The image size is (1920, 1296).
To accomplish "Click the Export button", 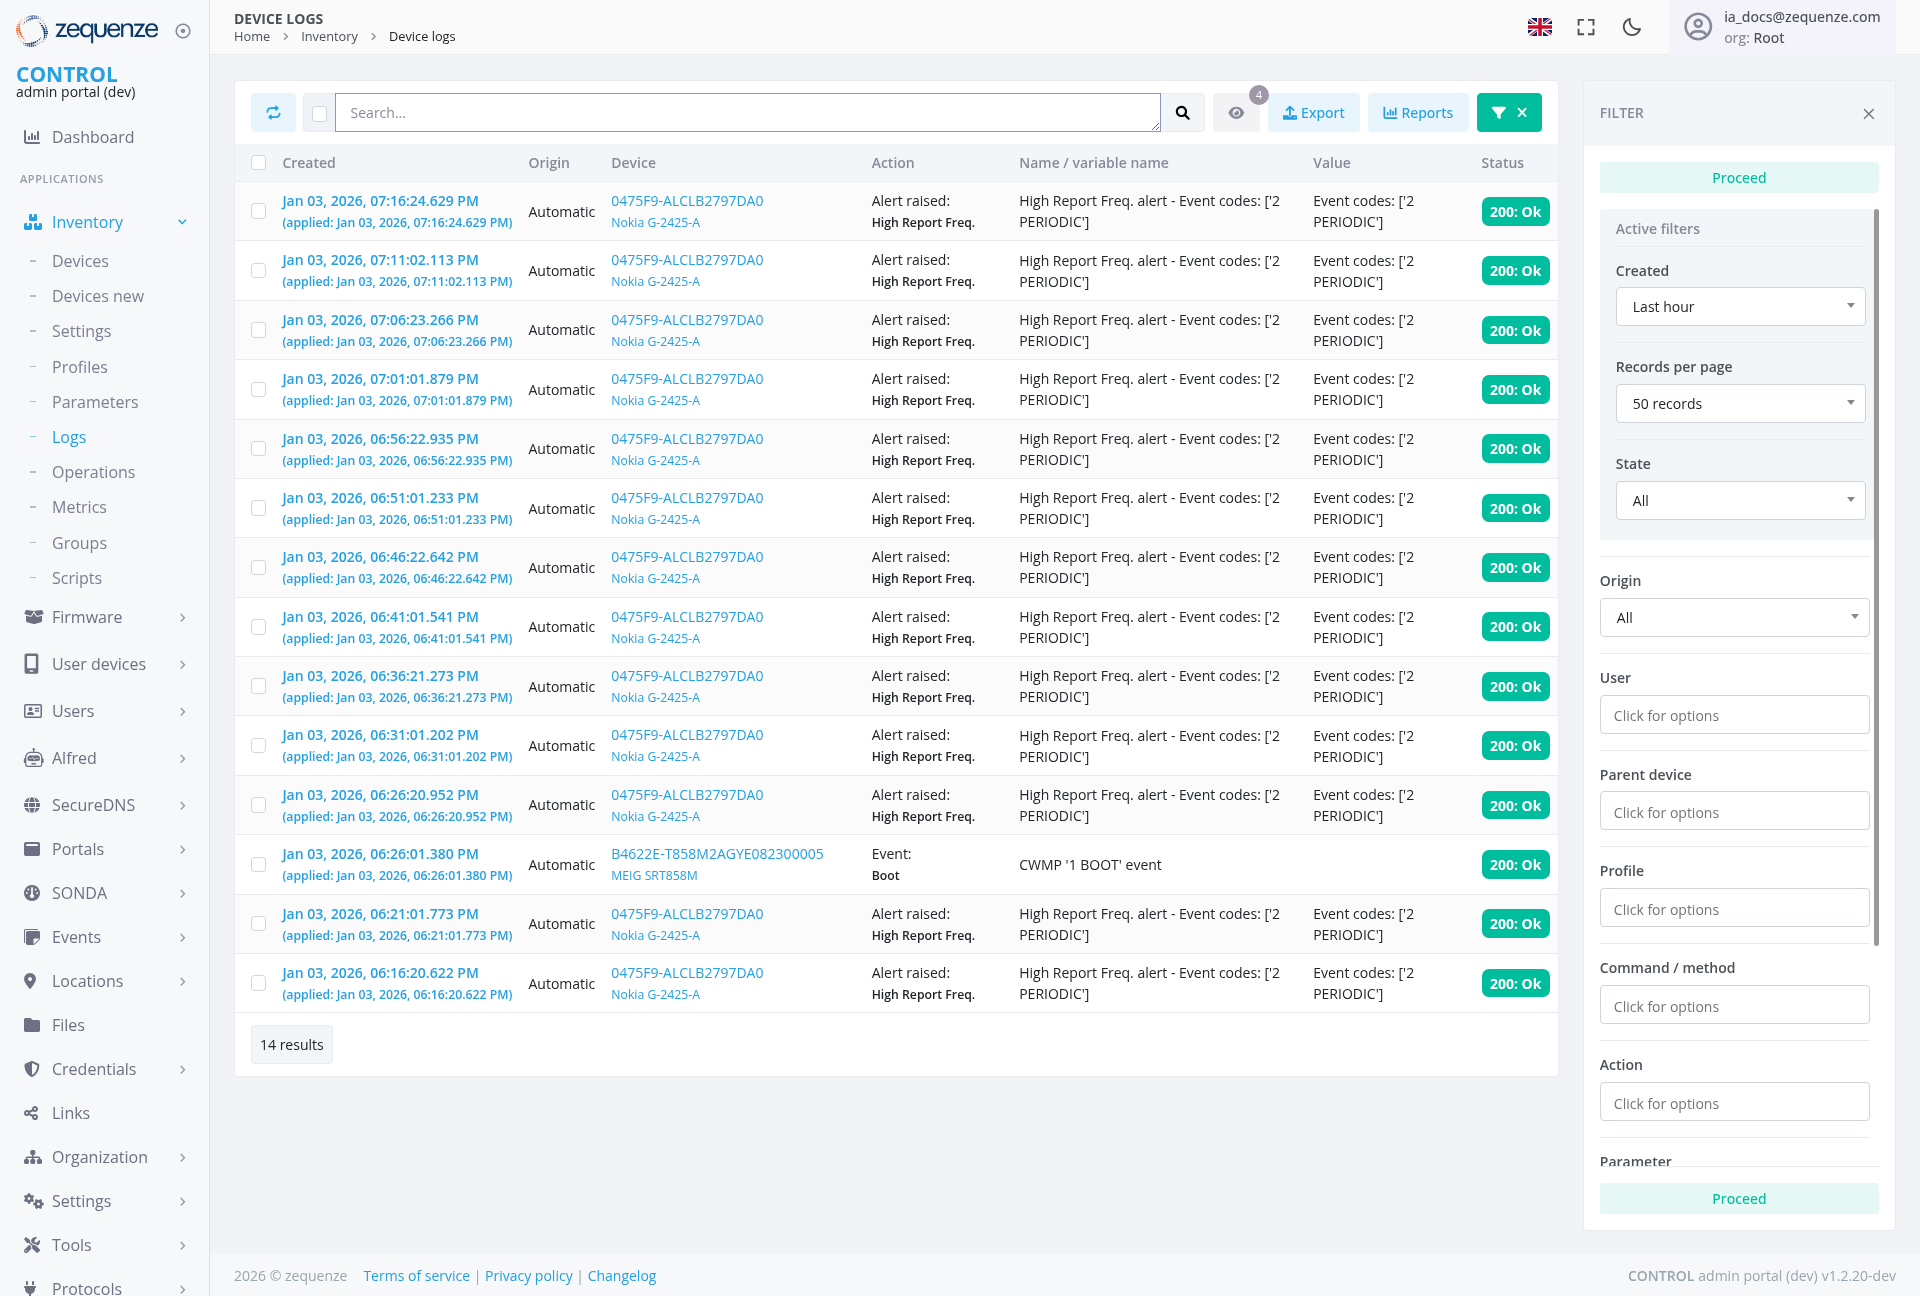I will click(1313, 113).
